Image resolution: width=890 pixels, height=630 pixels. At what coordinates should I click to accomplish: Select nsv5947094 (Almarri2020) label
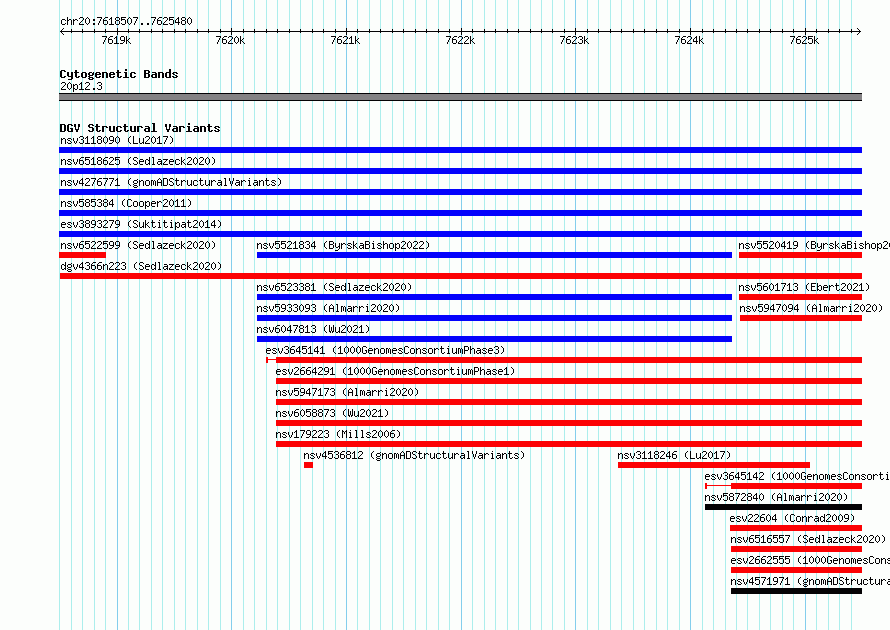pyautogui.click(x=811, y=308)
